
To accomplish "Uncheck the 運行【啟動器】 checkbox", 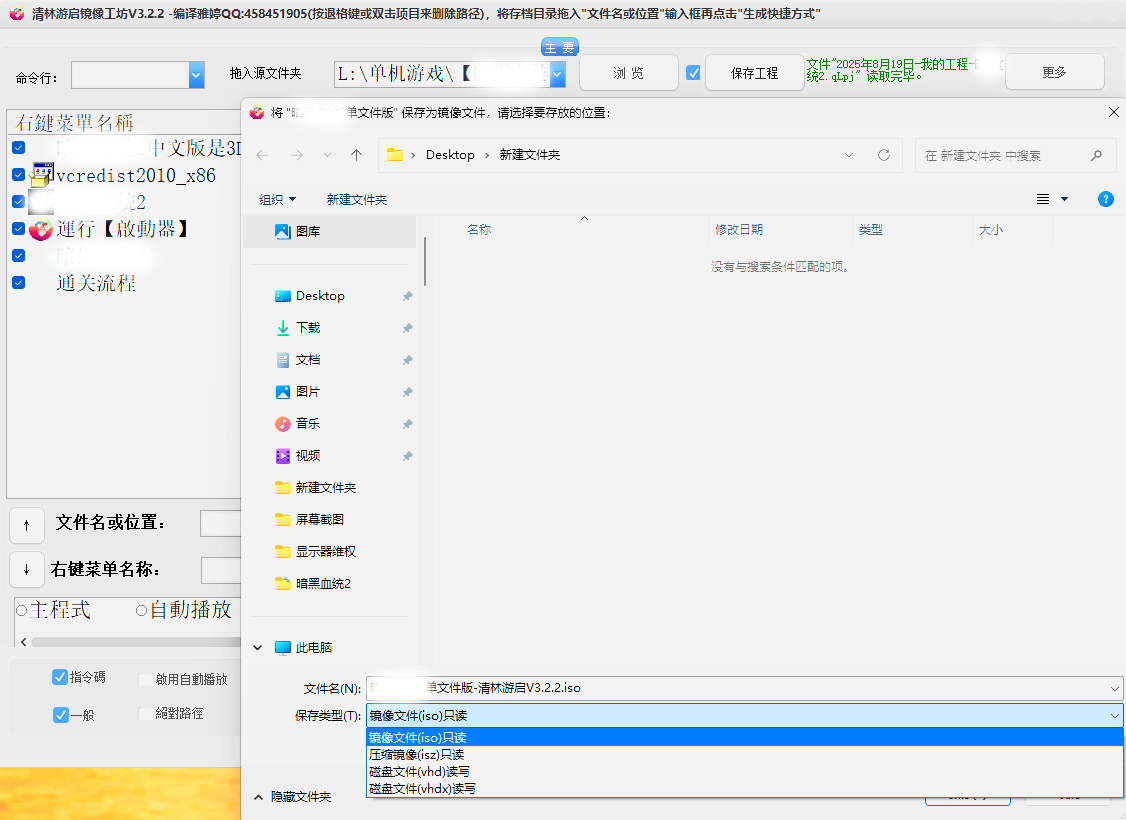I will pos(19,228).
